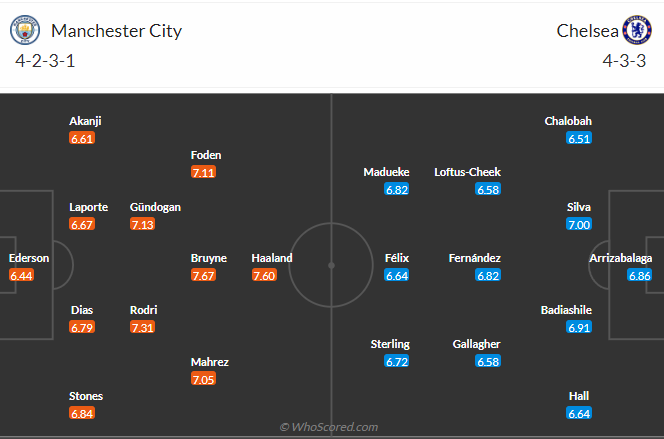Screen dimensions: 664x439
Task: Click the WhoScored.com watermark
Action: tap(329, 427)
